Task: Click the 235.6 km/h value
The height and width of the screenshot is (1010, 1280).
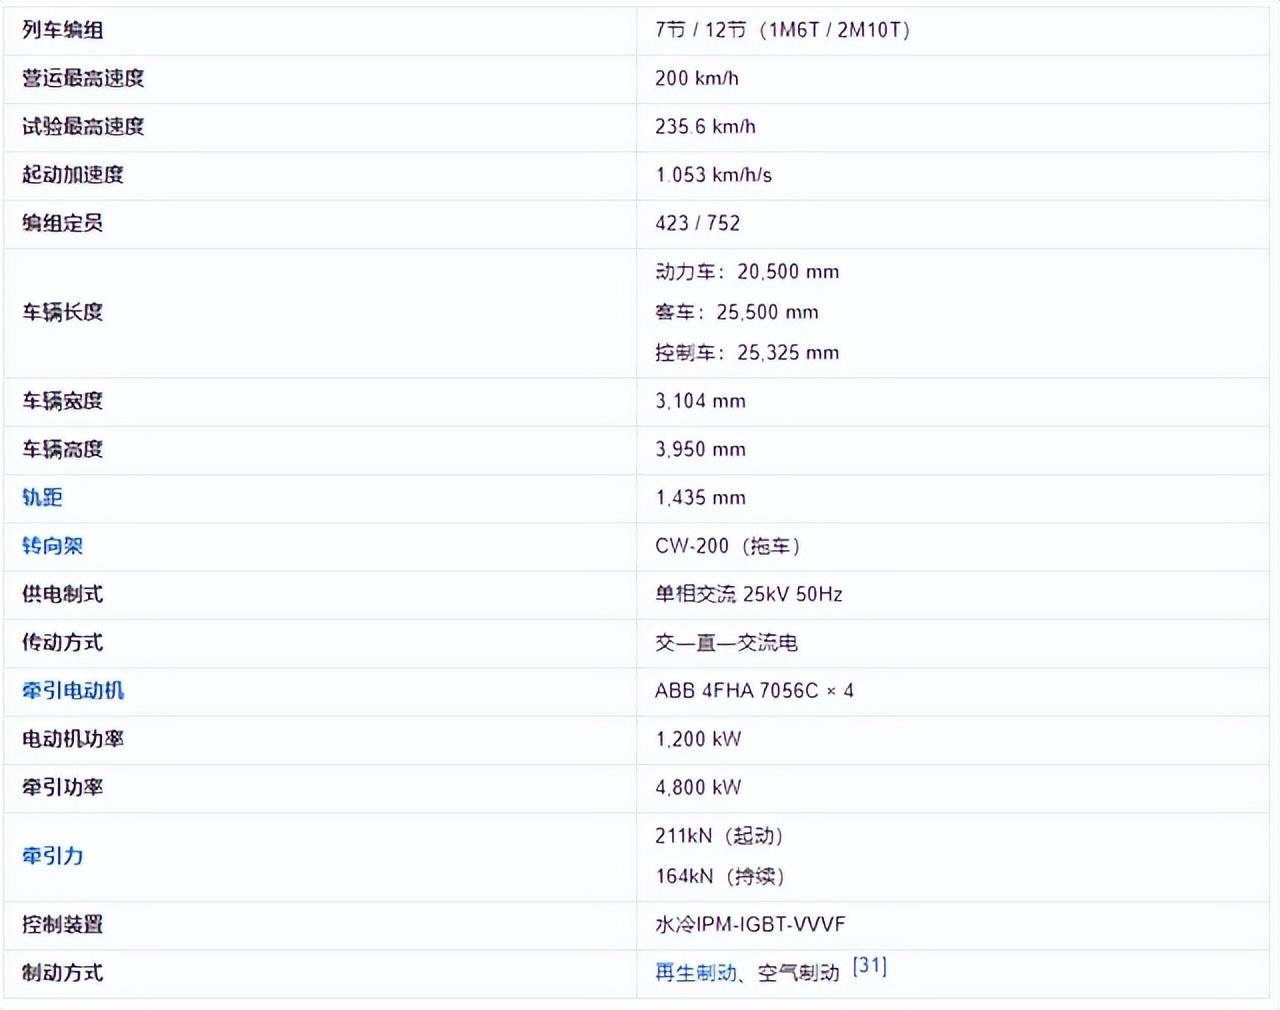Action: click(x=705, y=127)
